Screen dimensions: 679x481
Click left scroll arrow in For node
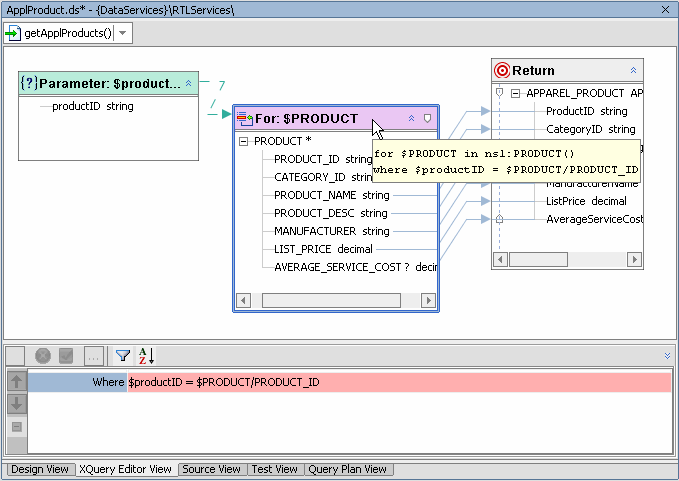(243, 300)
